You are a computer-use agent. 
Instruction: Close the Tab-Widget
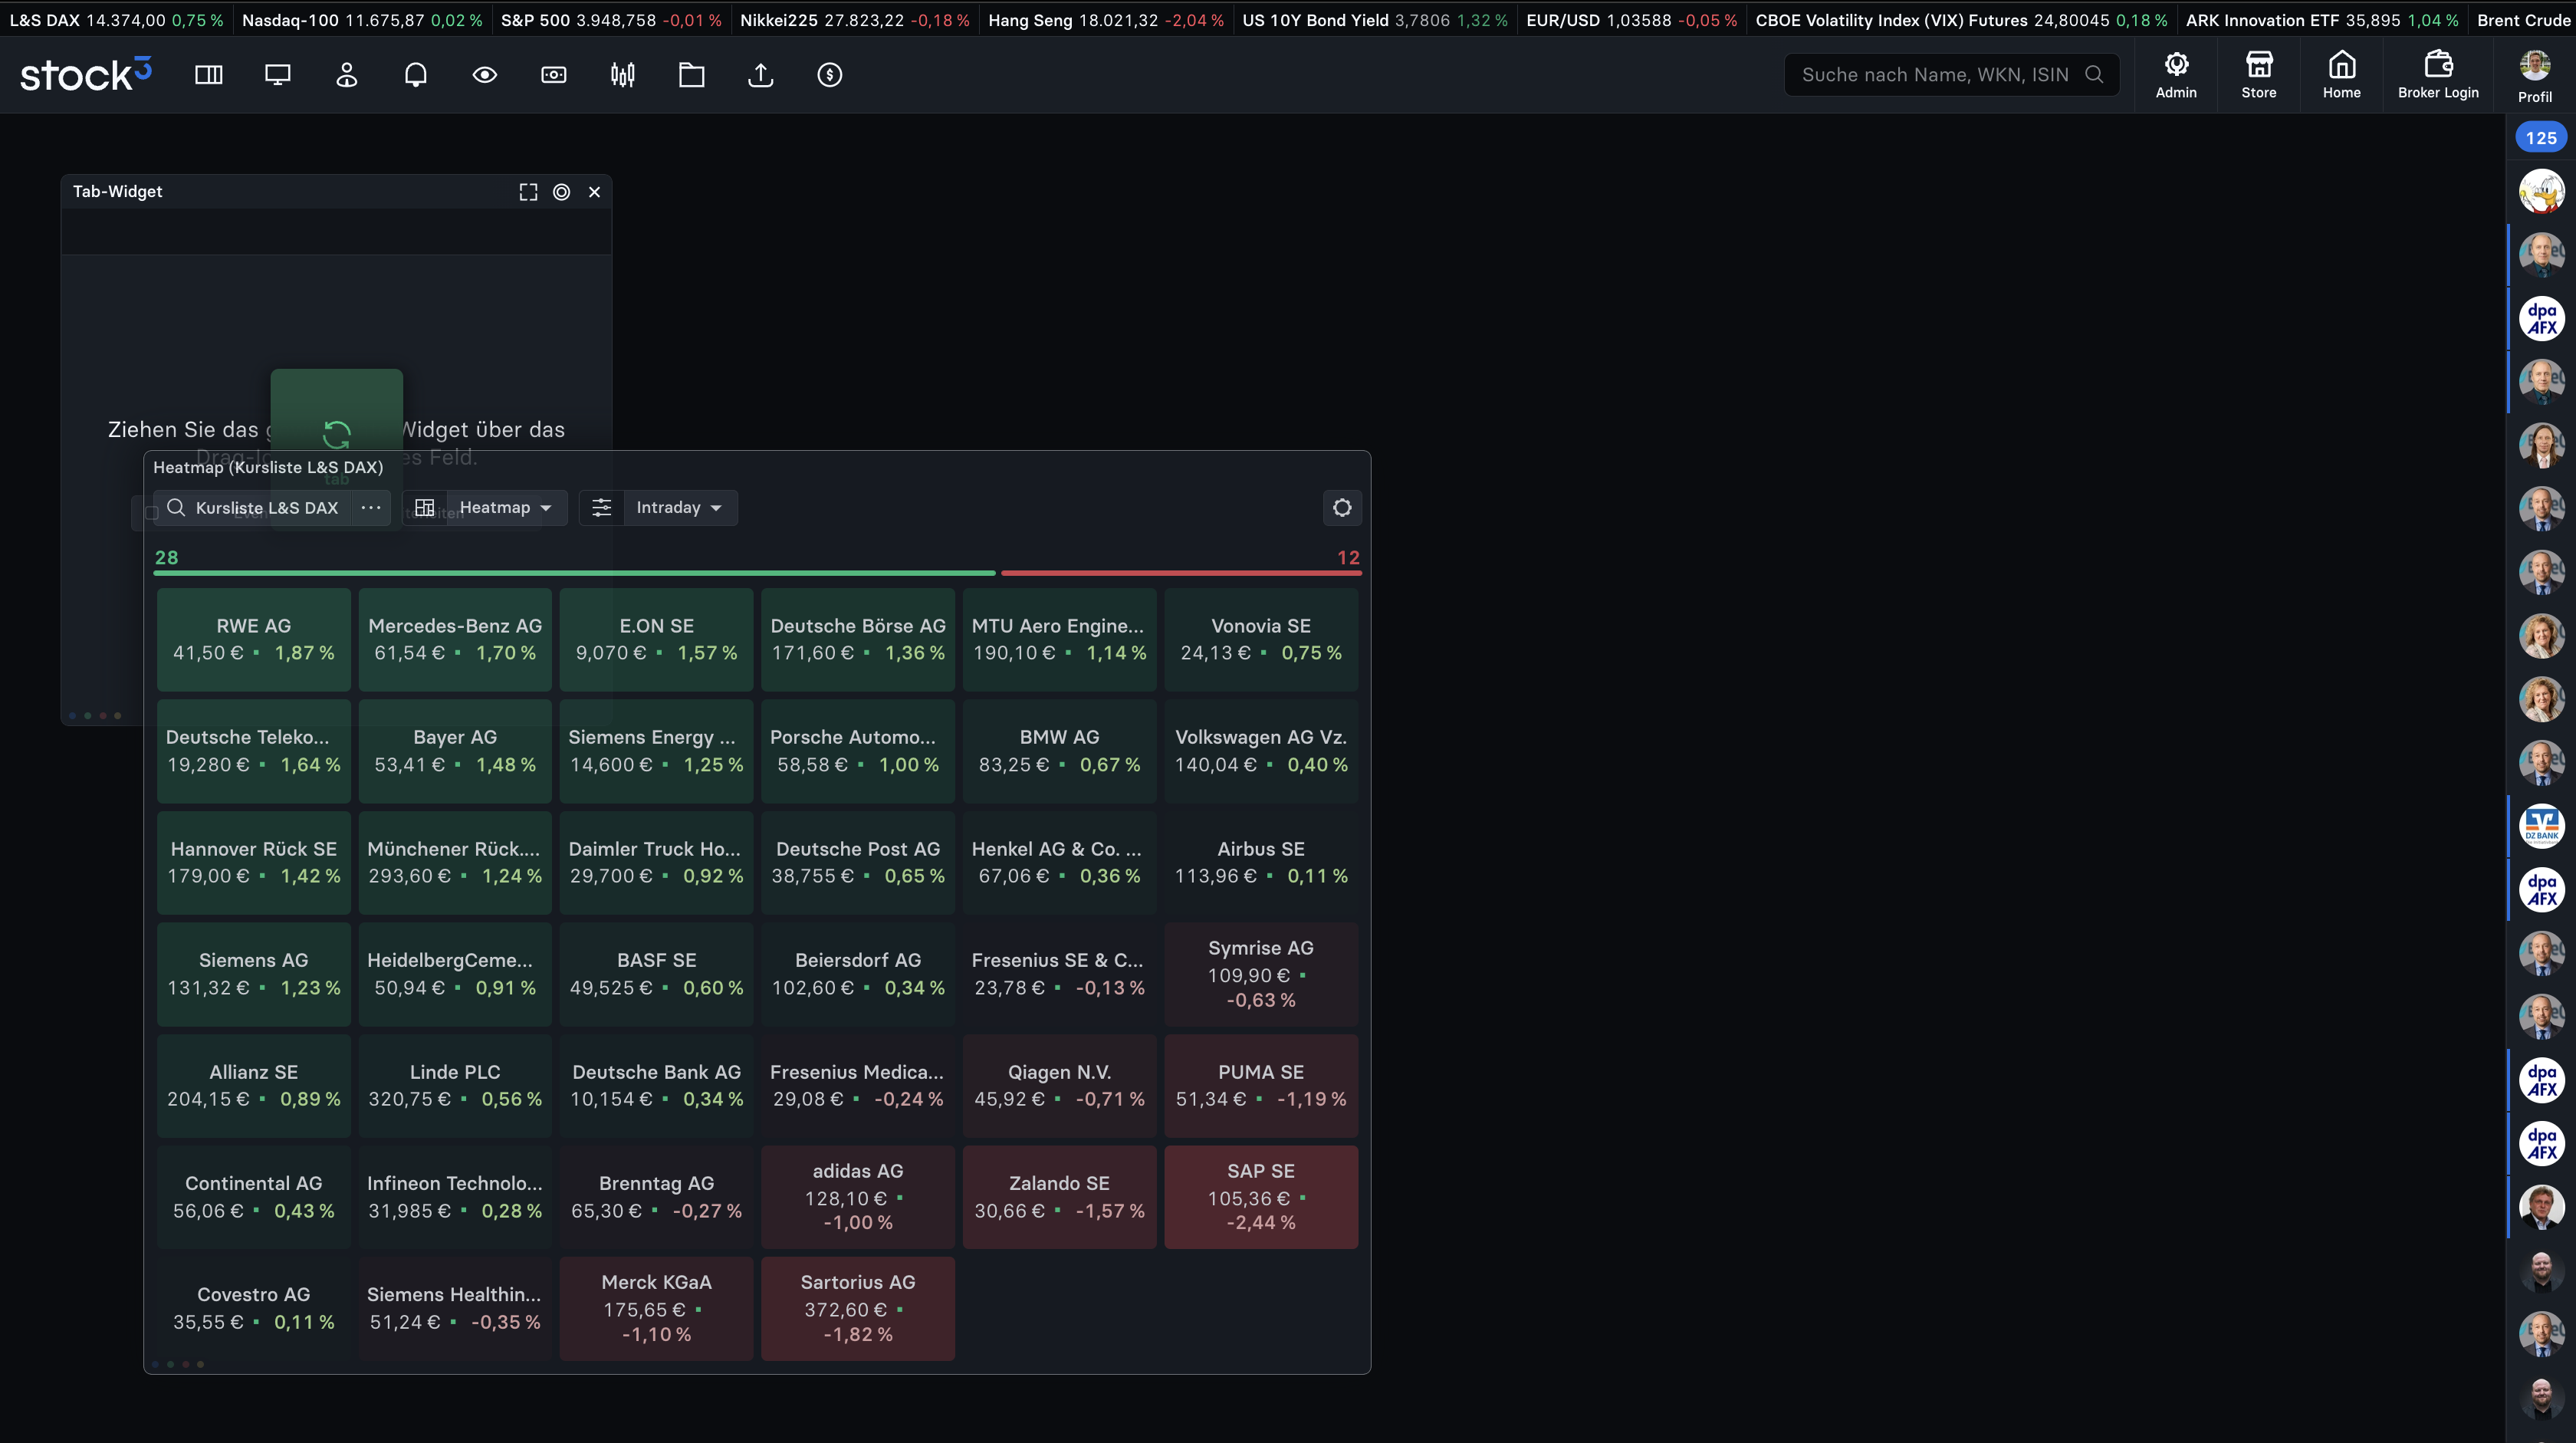pos(594,192)
